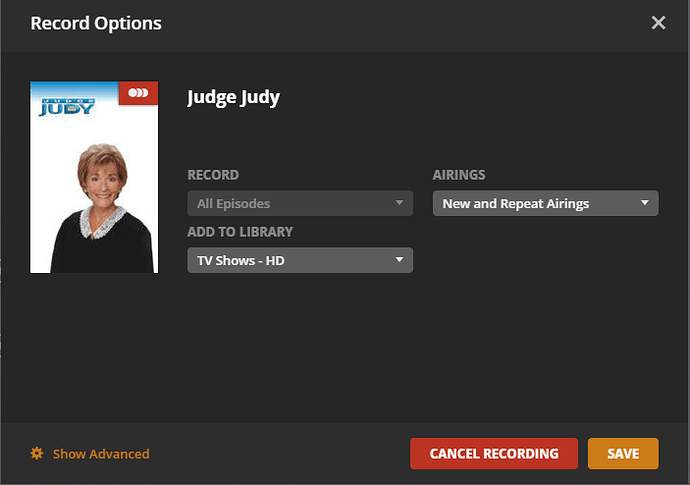Open the Show Advanced link
This screenshot has height=485, width=690.
click(x=100, y=454)
